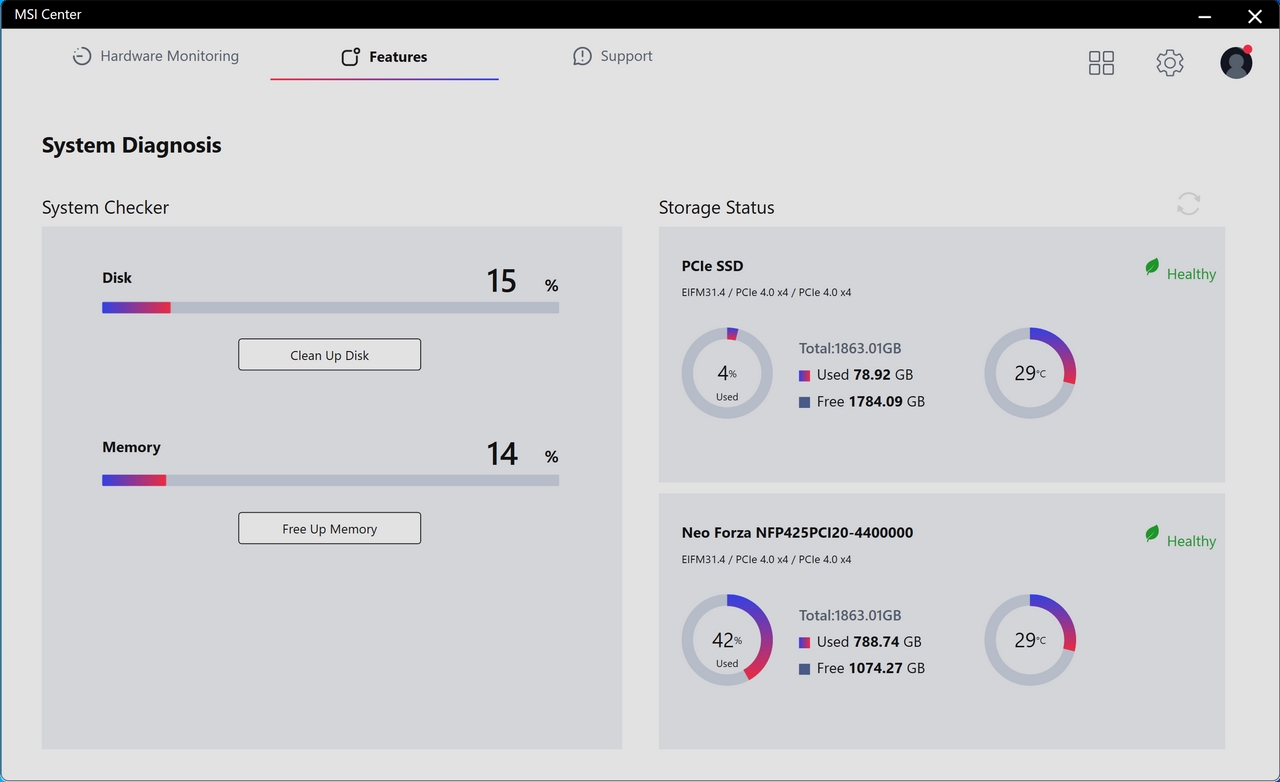Select the Memory label in System Checker
The width and height of the screenshot is (1280, 782).
coord(131,447)
